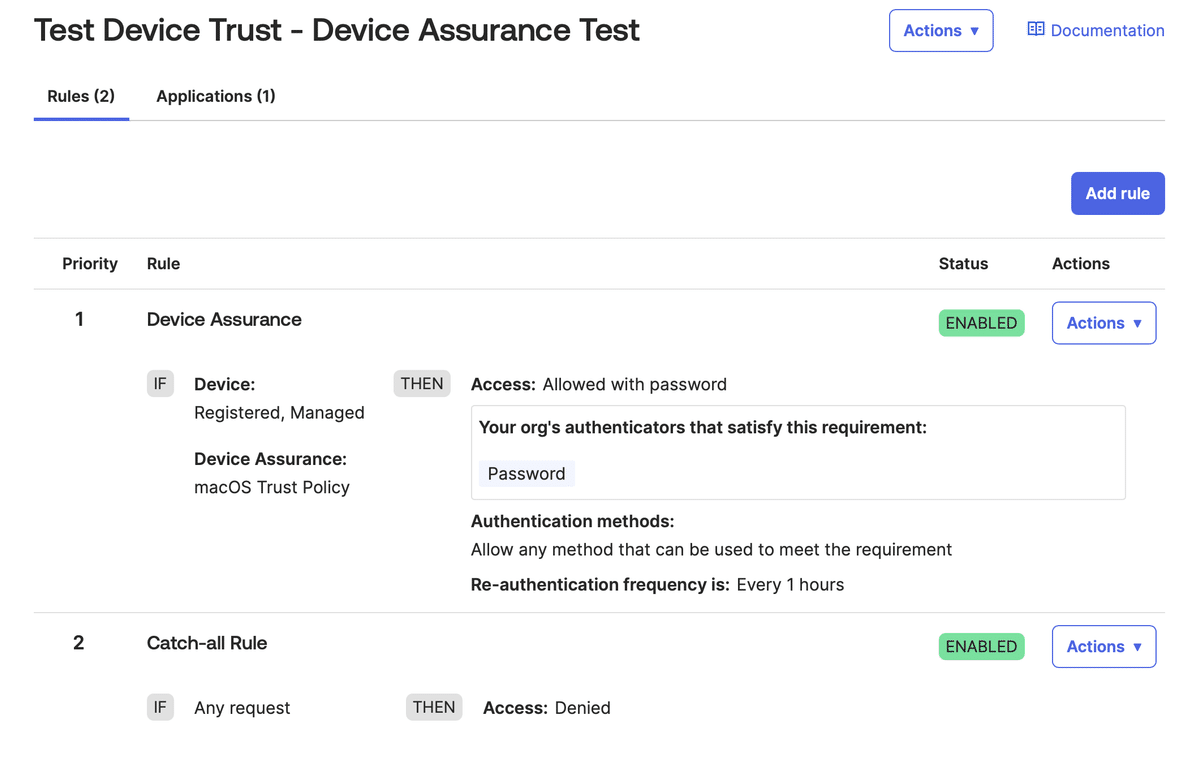Click the page title Test Device Trust
The width and height of the screenshot is (1200, 758).
click(x=160, y=30)
